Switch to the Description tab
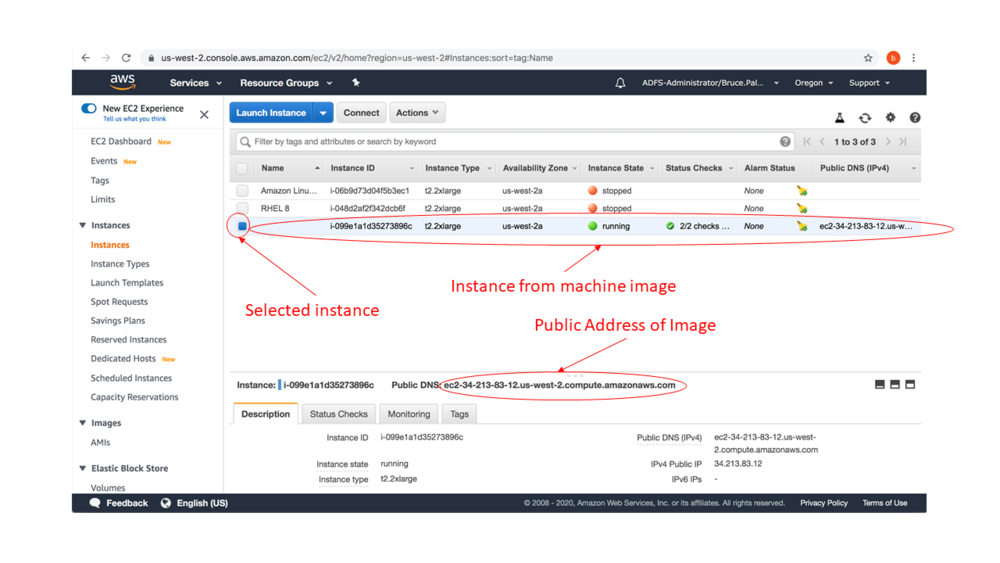Image resolution: width=1000 pixels, height=563 pixels. 265,414
